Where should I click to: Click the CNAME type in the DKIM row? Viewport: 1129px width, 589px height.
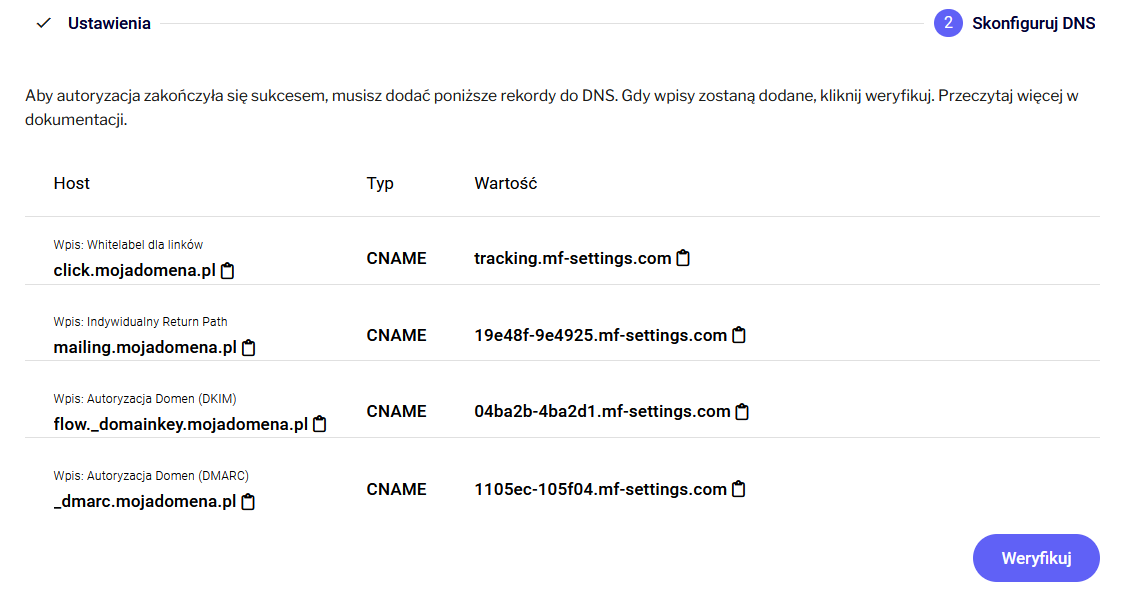(396, 411)
